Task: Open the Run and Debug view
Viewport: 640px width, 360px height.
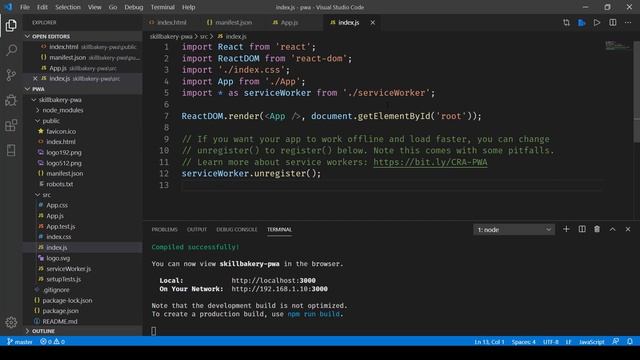Action: [11, 100]
